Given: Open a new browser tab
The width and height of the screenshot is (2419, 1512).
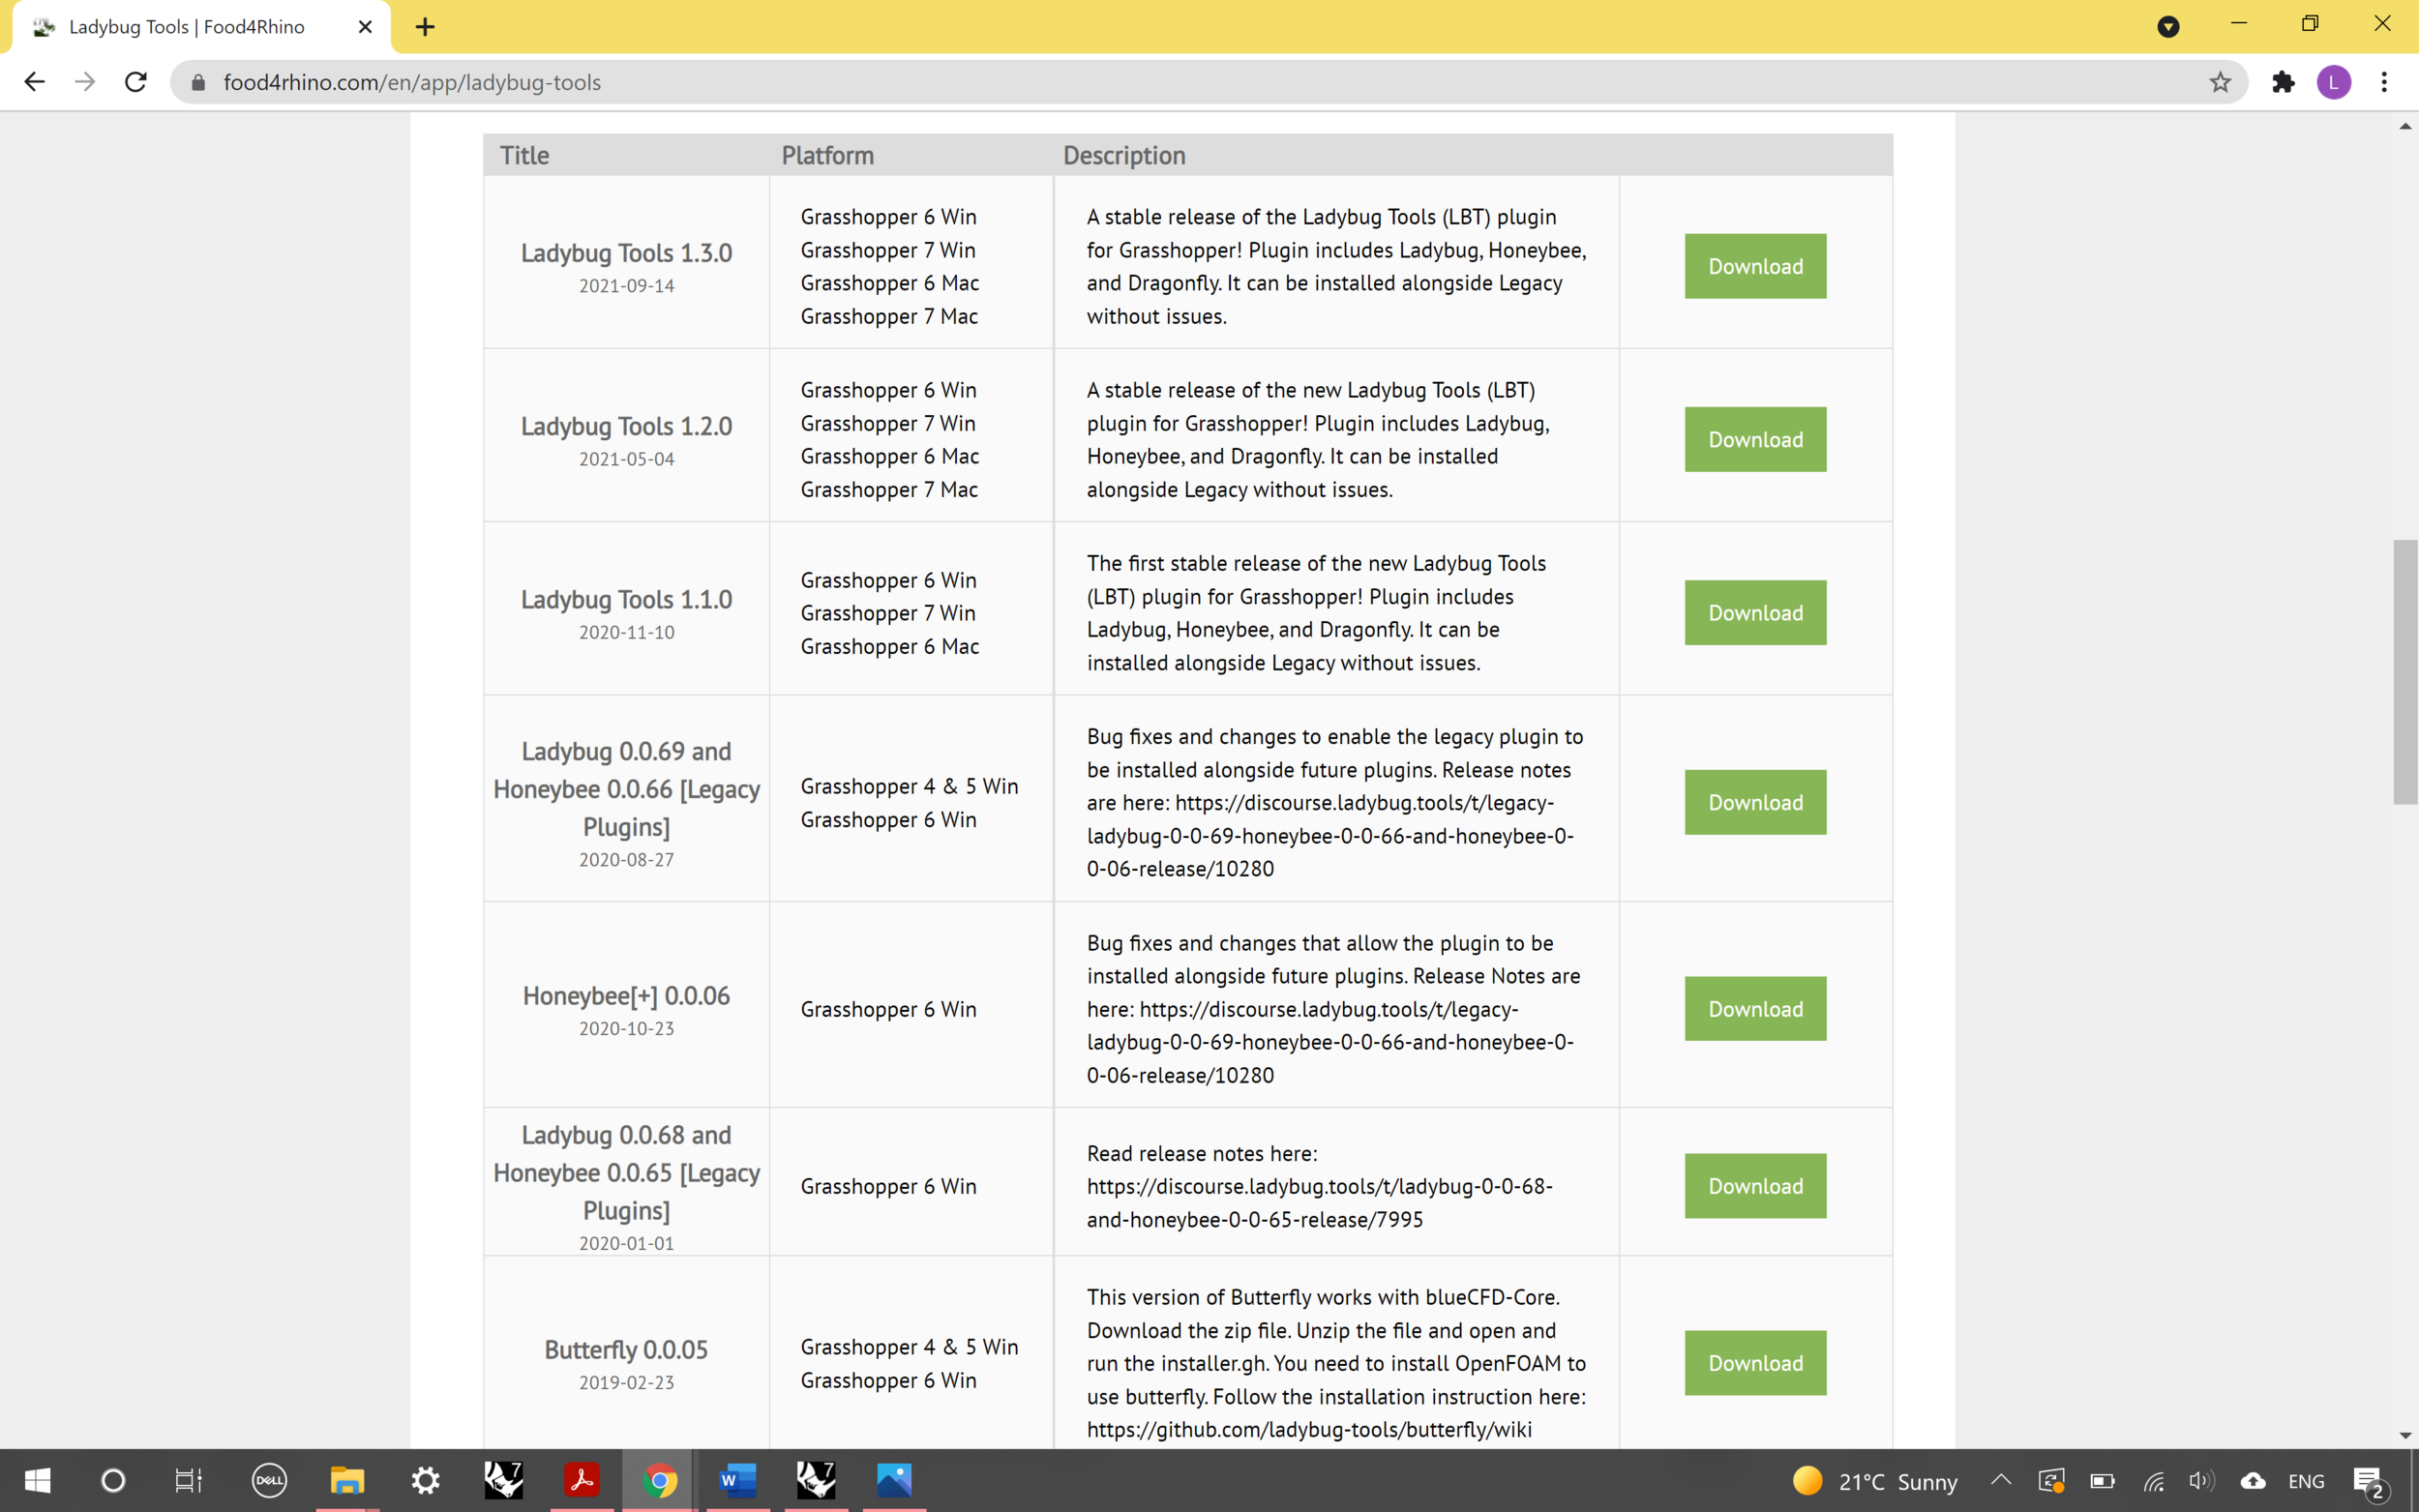Looking at the screenshot, I should coord(424,27).
